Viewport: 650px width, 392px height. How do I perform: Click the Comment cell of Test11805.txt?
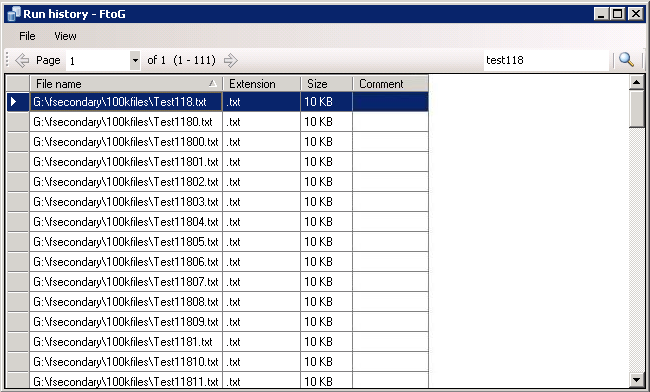(x=390, y=242)
